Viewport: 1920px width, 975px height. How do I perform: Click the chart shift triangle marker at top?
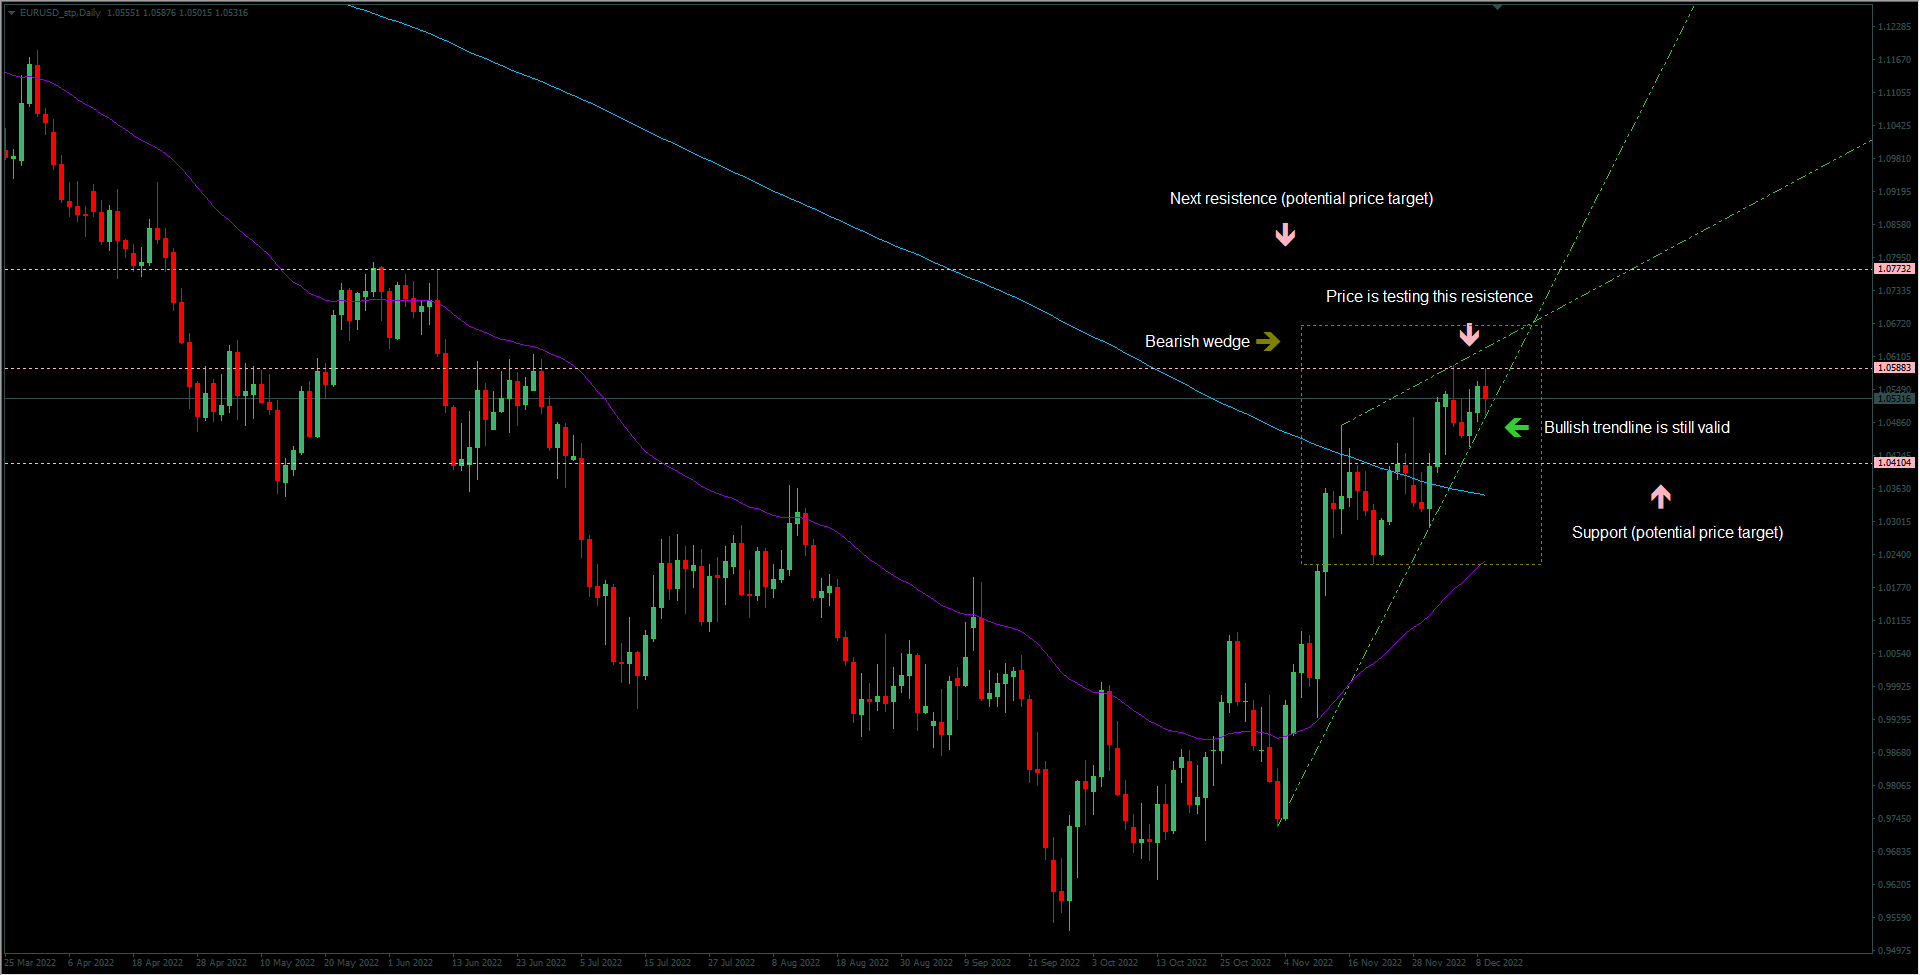click(1497, 7)
